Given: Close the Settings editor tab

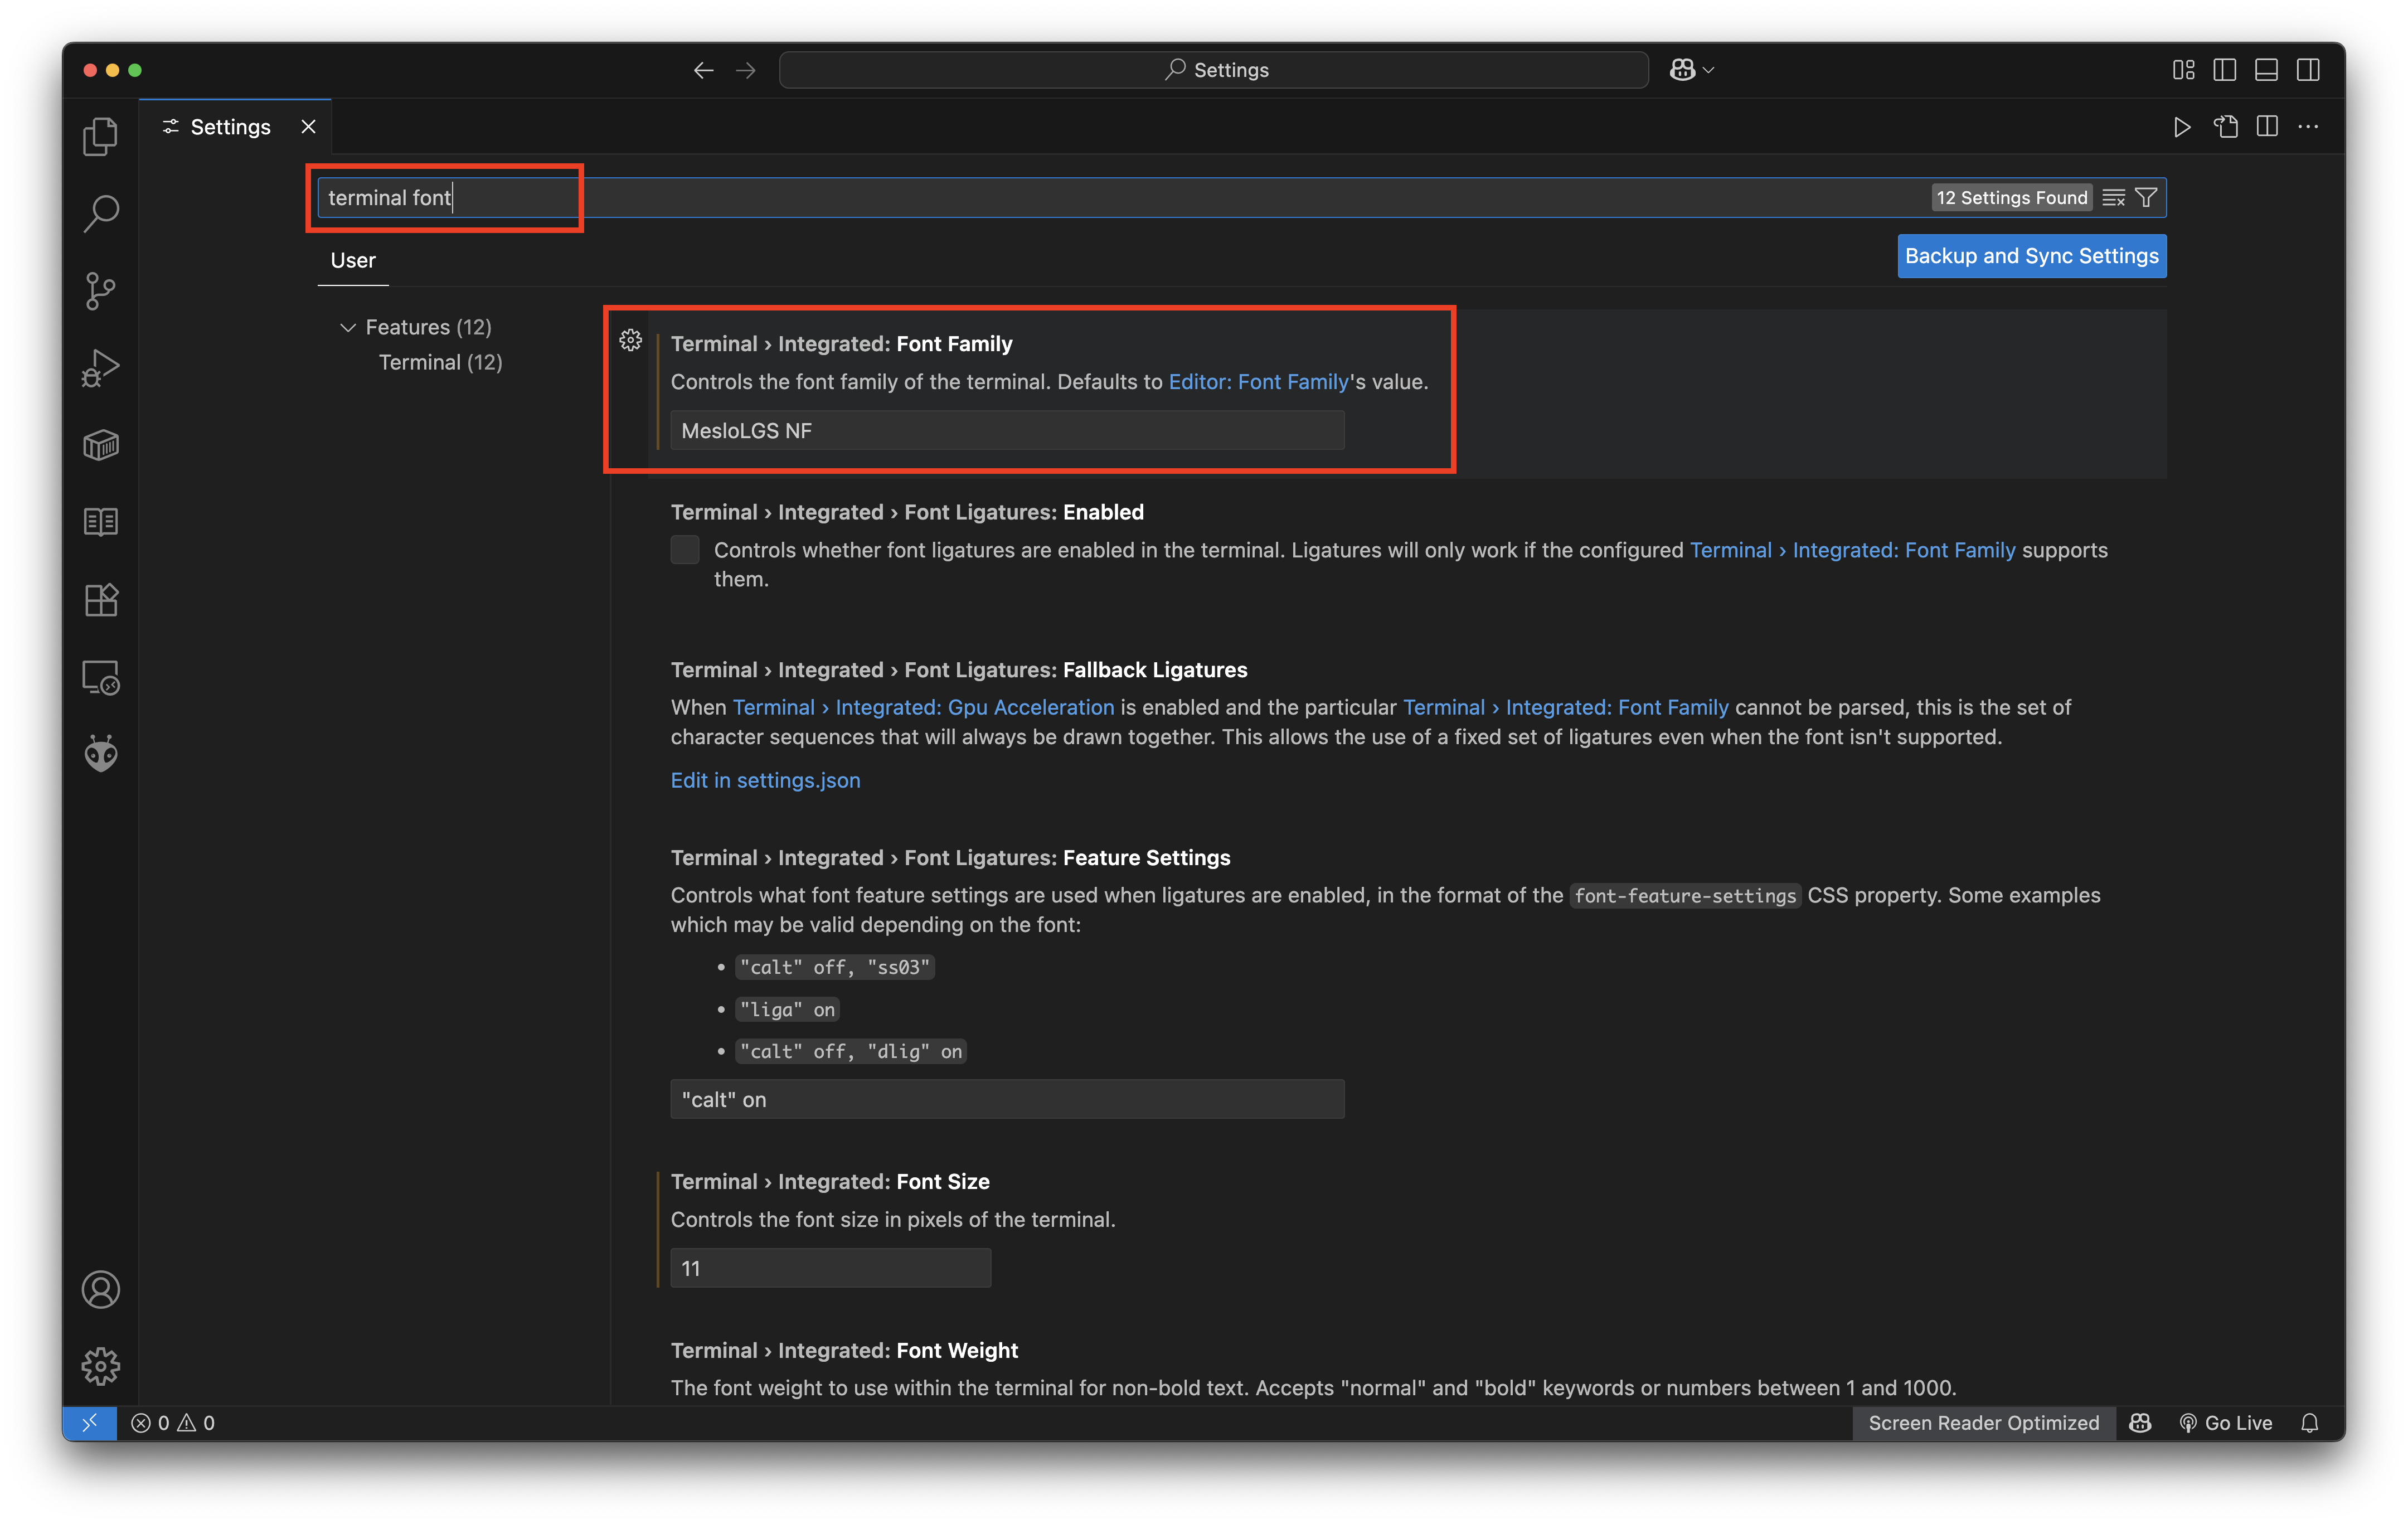Looking at the screenshot, I should click(309, 127).
